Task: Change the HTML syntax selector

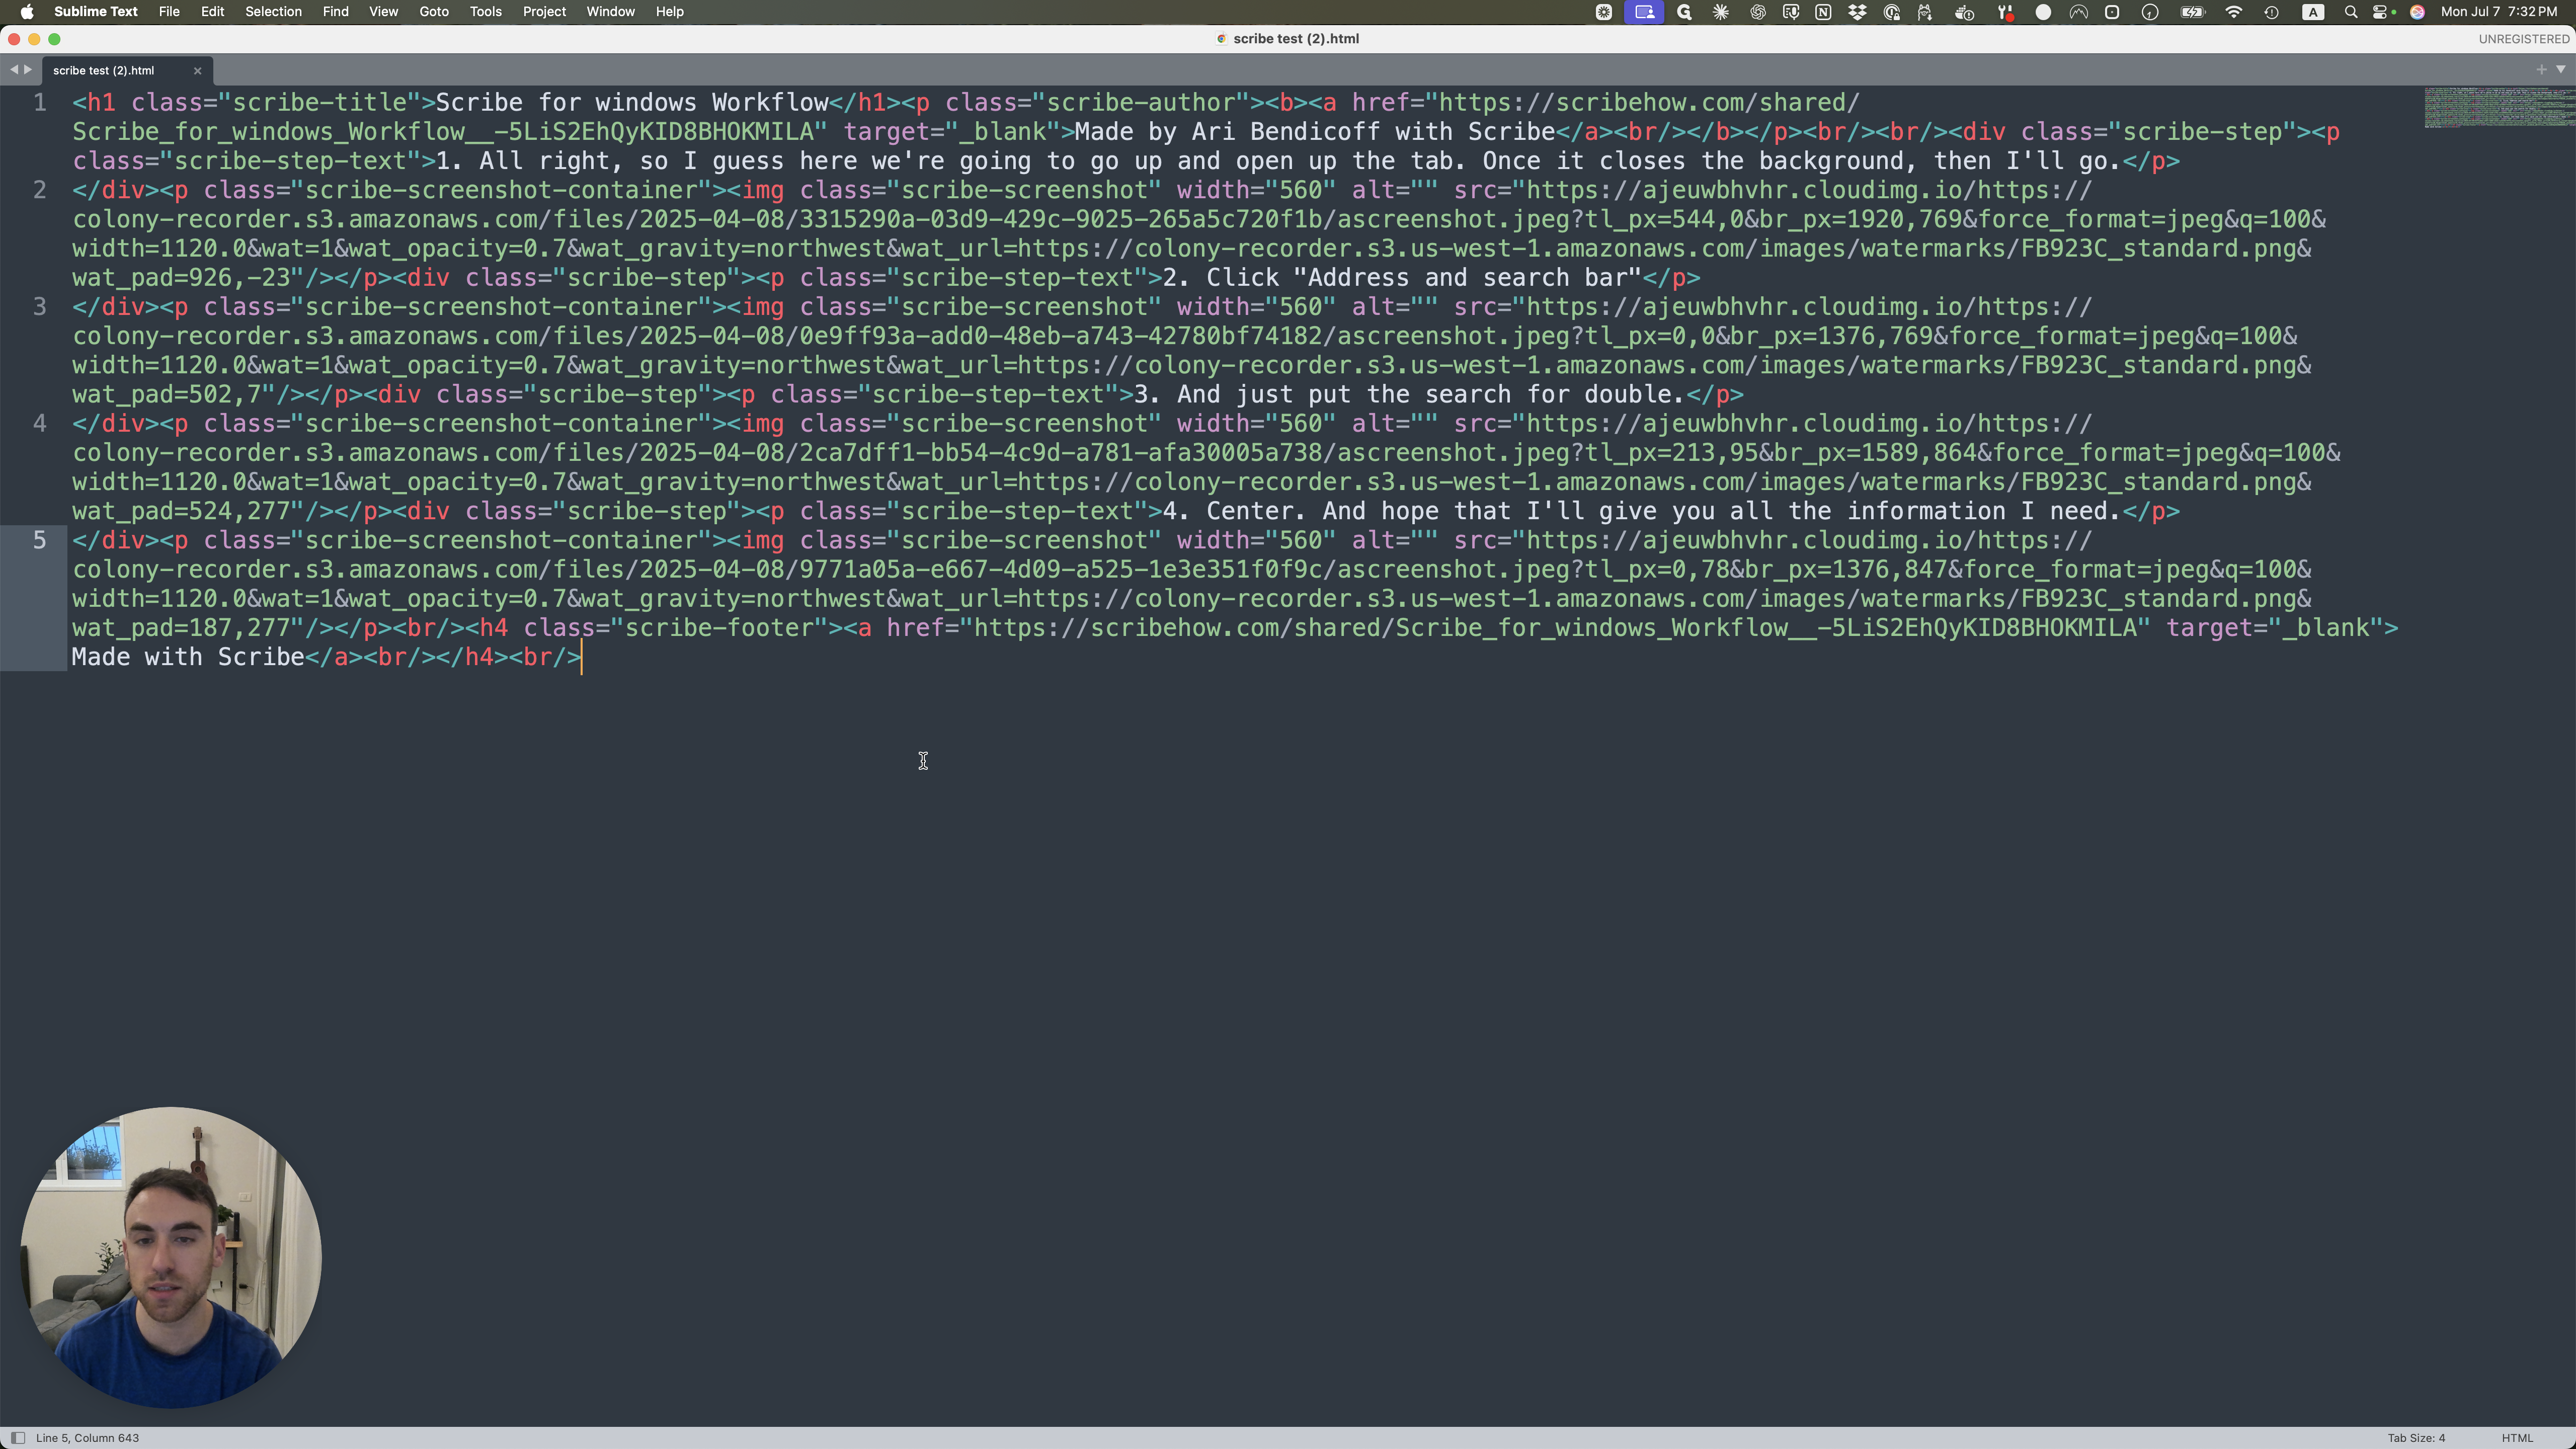Action: click(x=2517, y=1438)
